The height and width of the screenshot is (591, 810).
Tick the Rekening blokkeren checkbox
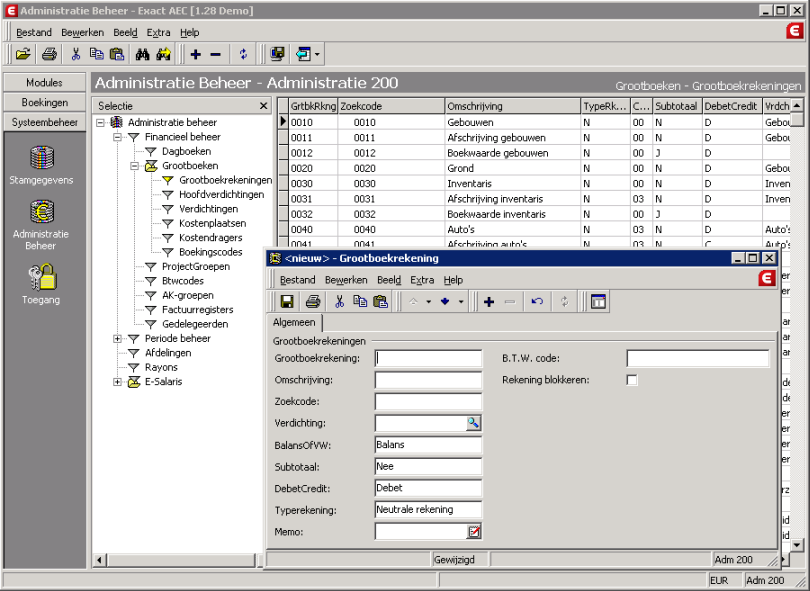pyautogui.click(x=632, y=380)
